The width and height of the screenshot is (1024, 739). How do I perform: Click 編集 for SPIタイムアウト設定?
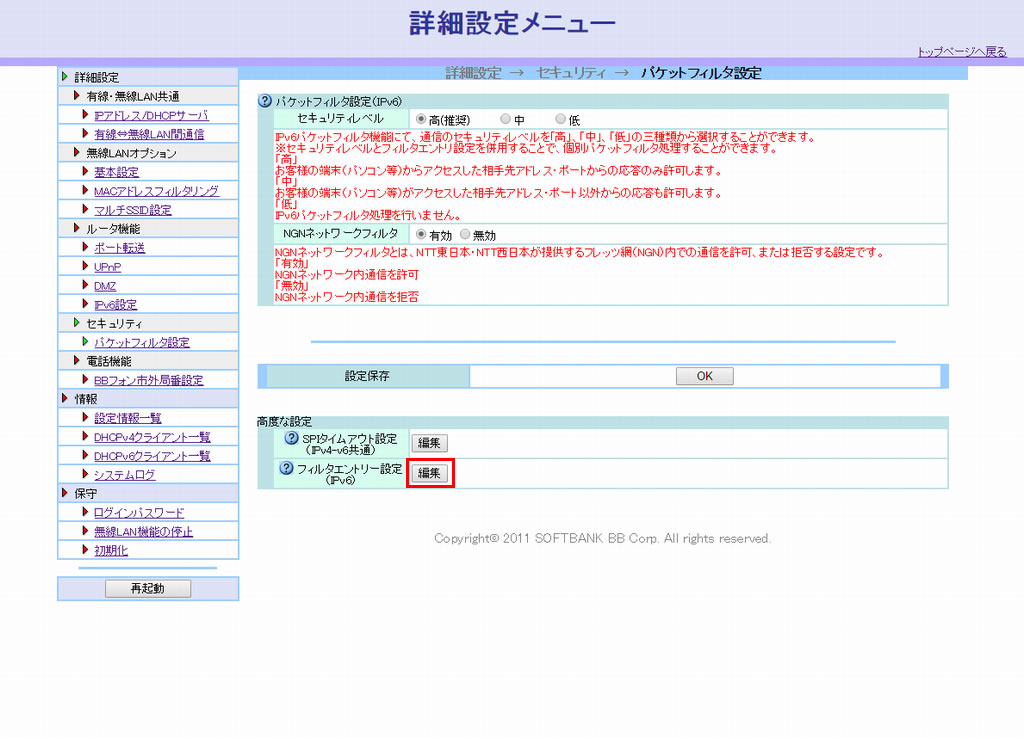(429, 443)
